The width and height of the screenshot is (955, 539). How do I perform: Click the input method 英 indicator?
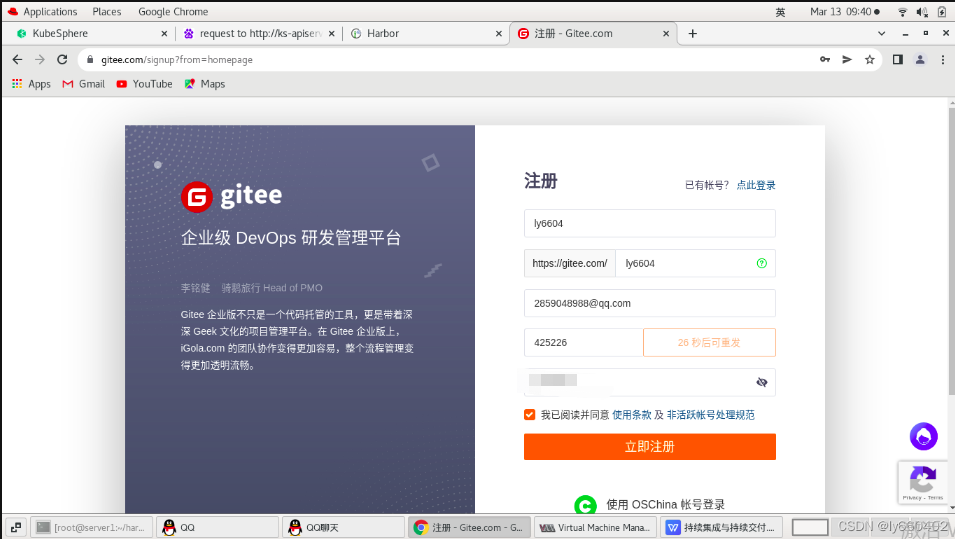(780, 12)
